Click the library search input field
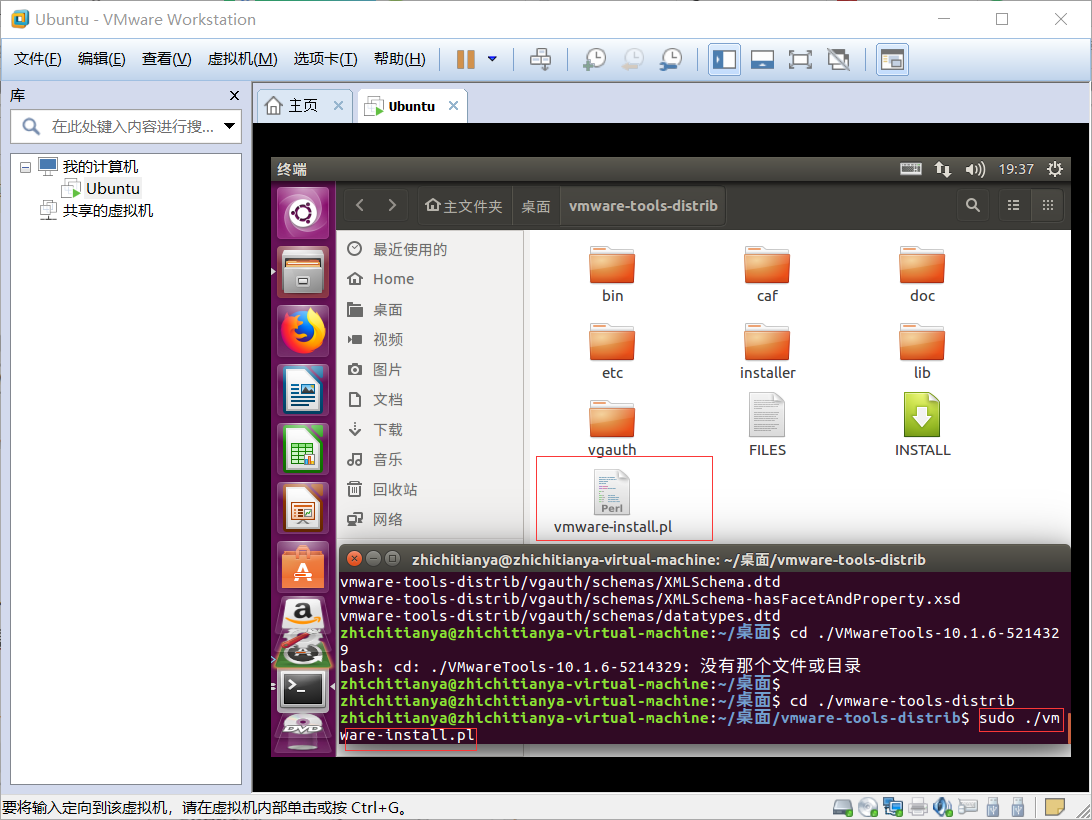The height and width of the screenshot is (820, 1092). pos(125,126)
